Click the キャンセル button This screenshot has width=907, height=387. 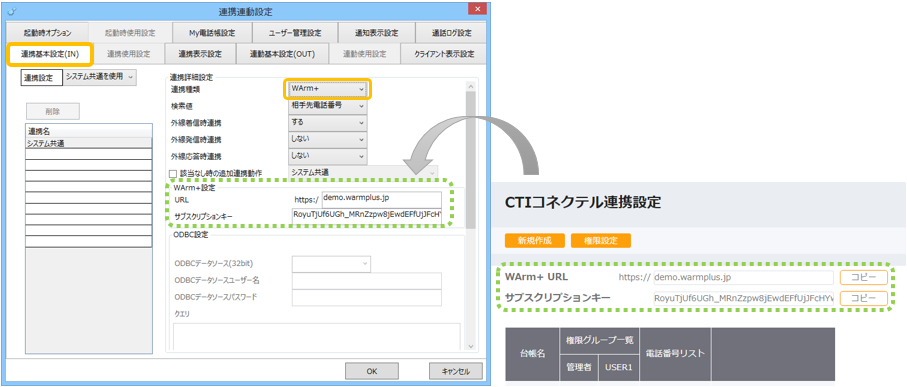456,371
